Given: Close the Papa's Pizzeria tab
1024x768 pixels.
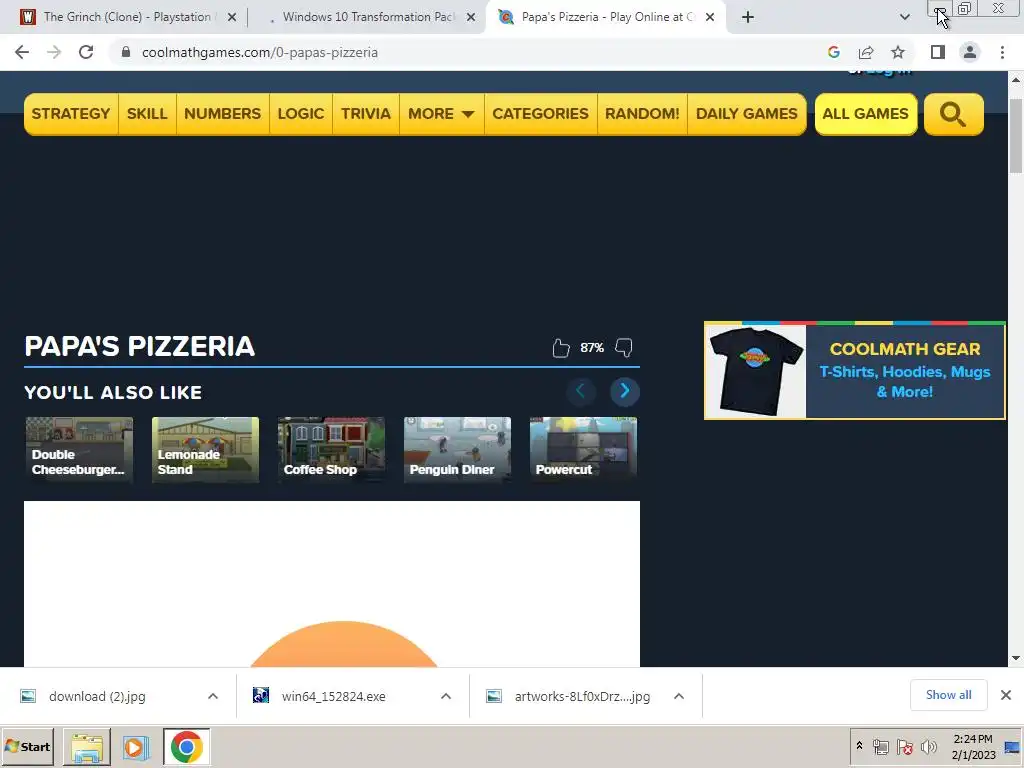Looking at the screenshot, I should (x=710, y=17).
